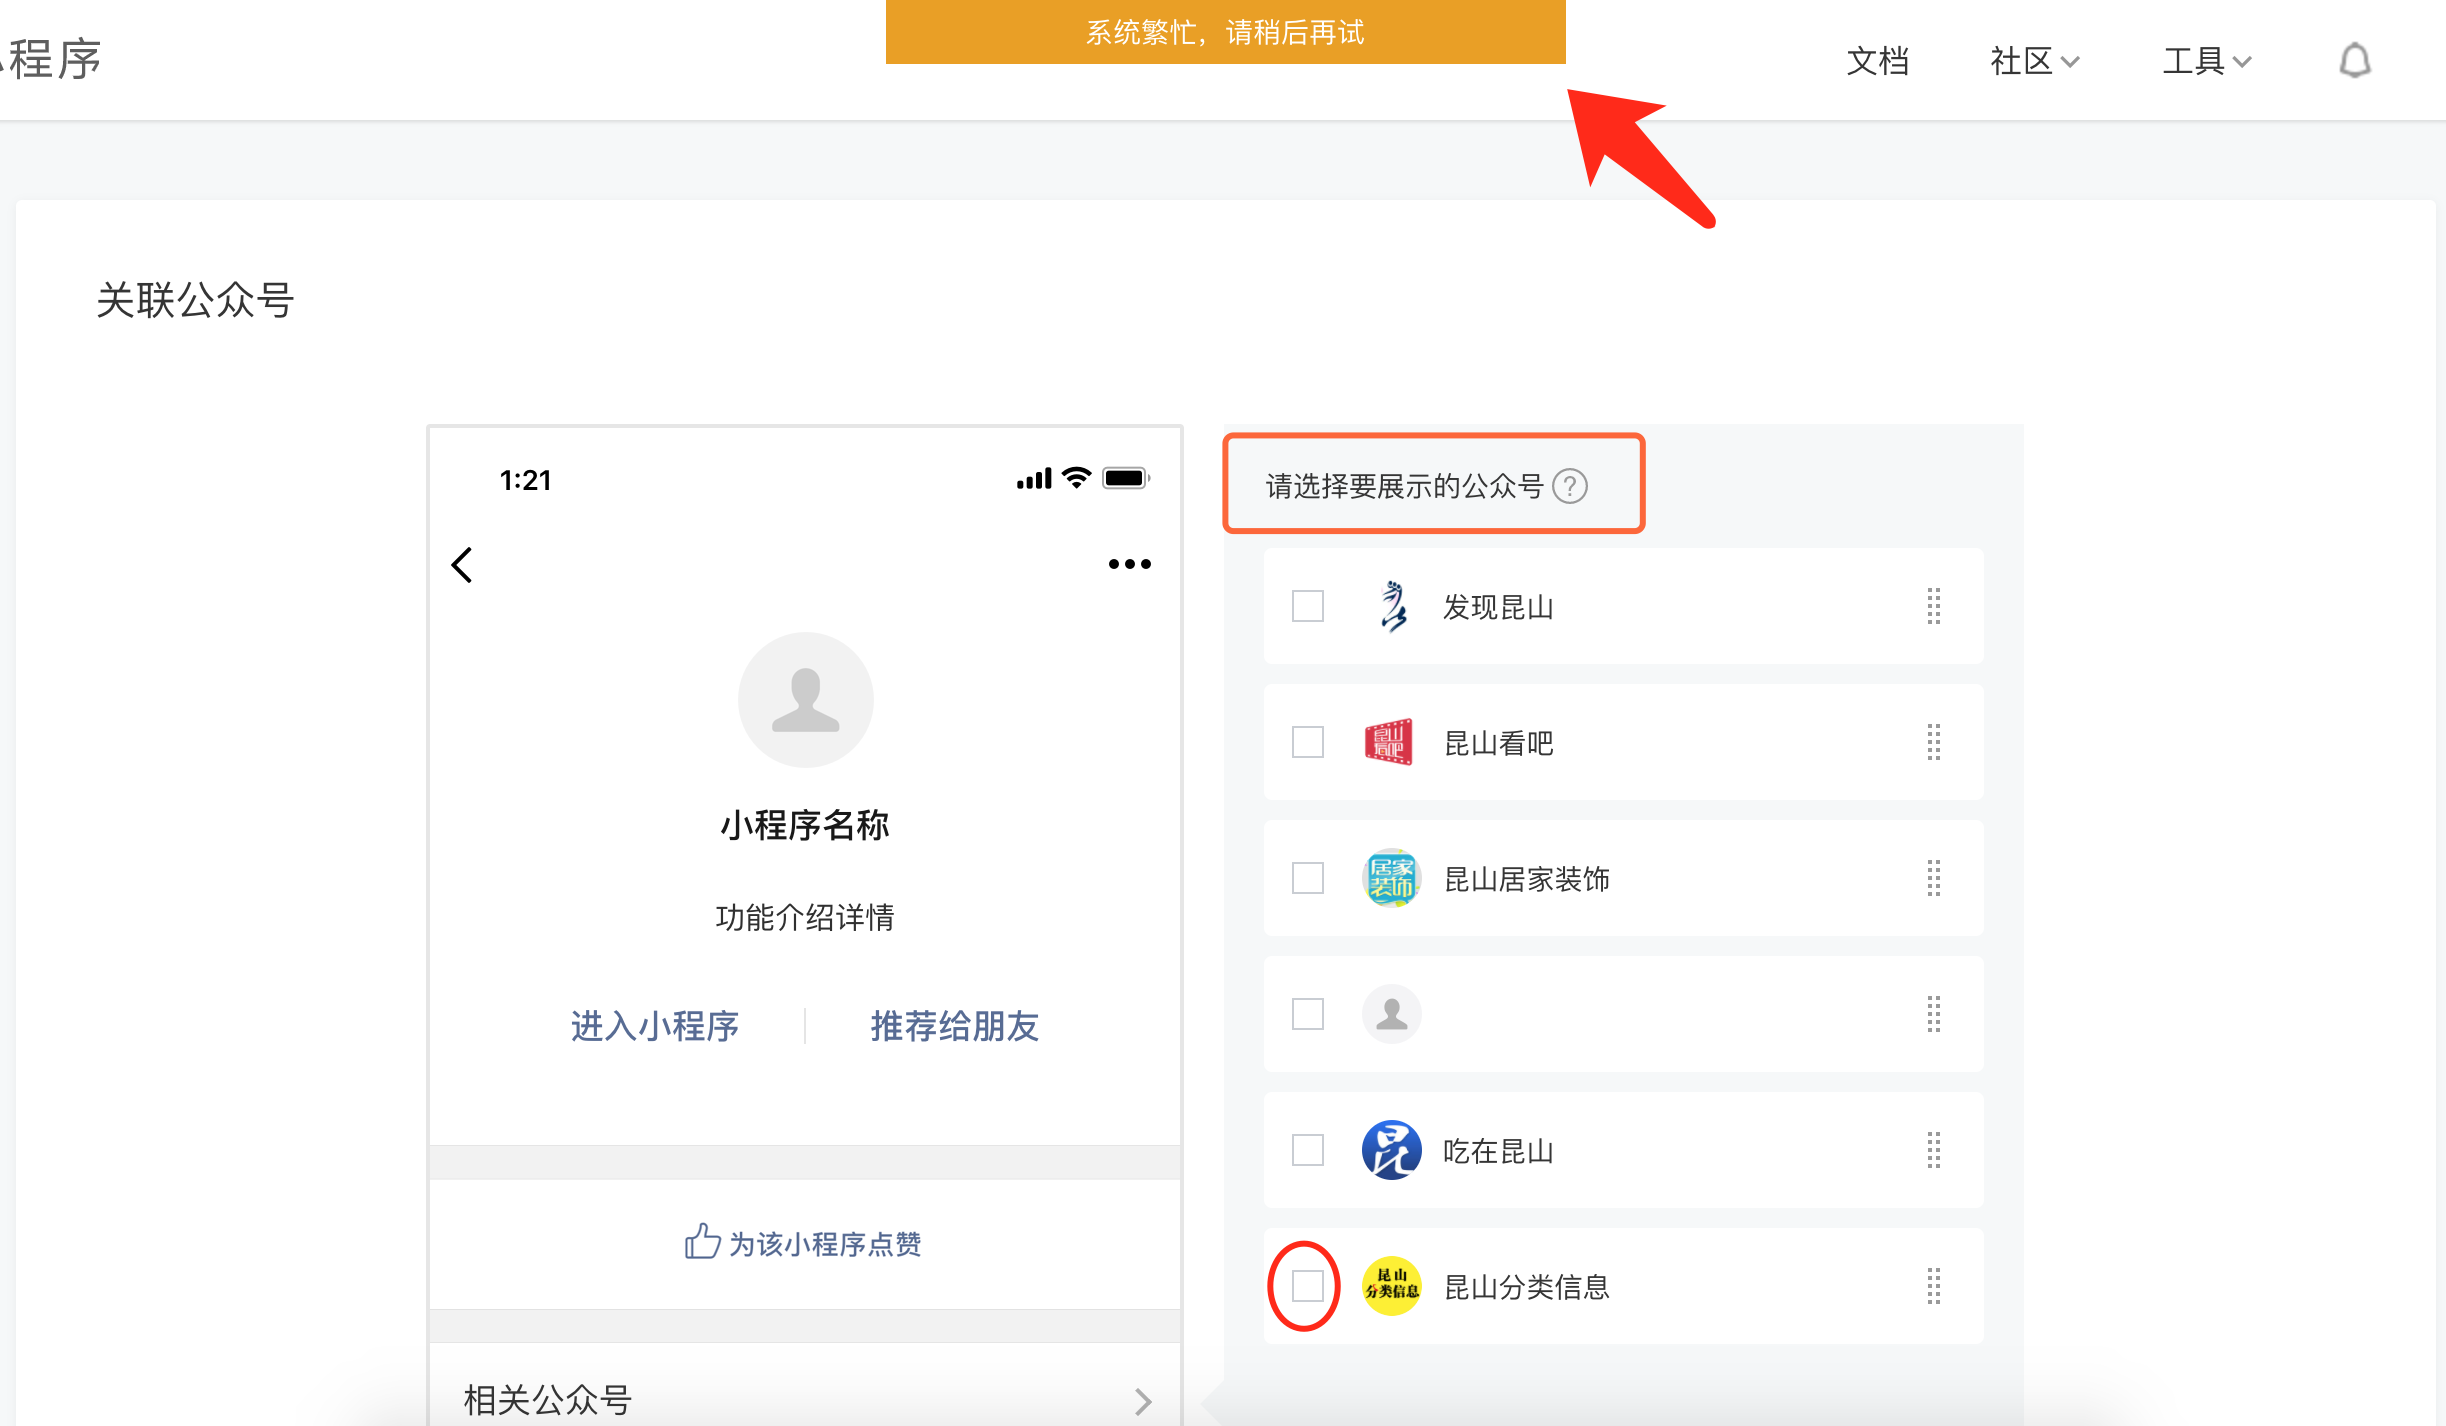Click the 系统繁忙 orange notification banner
The image size is (2446, 1426).
tap(1225, 32)
